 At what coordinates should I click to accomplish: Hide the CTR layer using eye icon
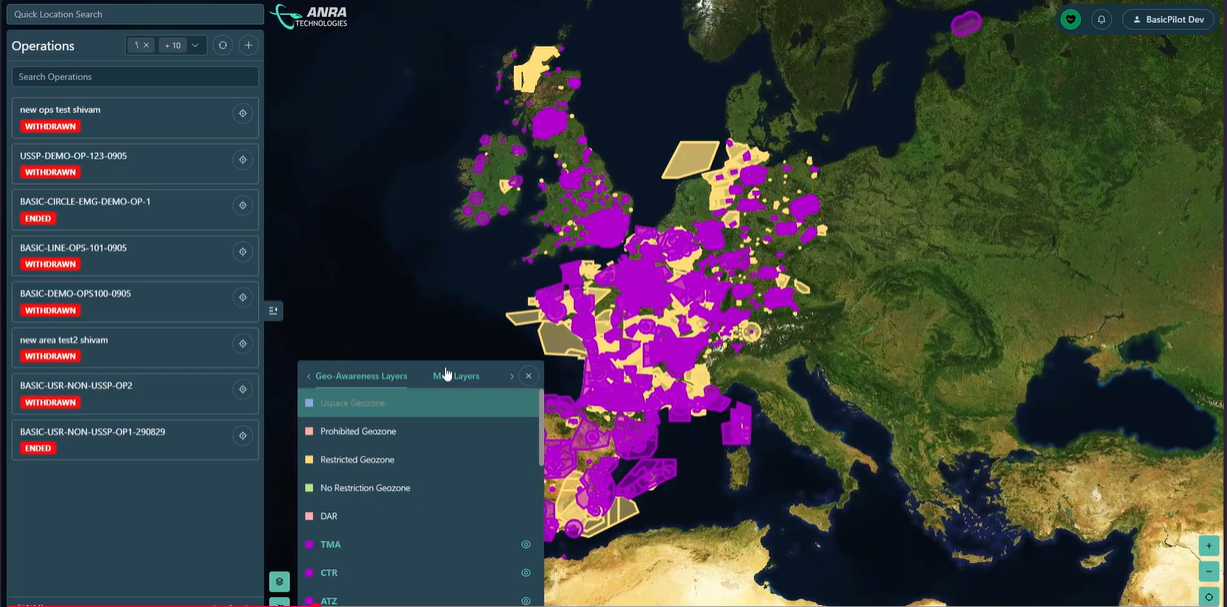click(525, 573)
